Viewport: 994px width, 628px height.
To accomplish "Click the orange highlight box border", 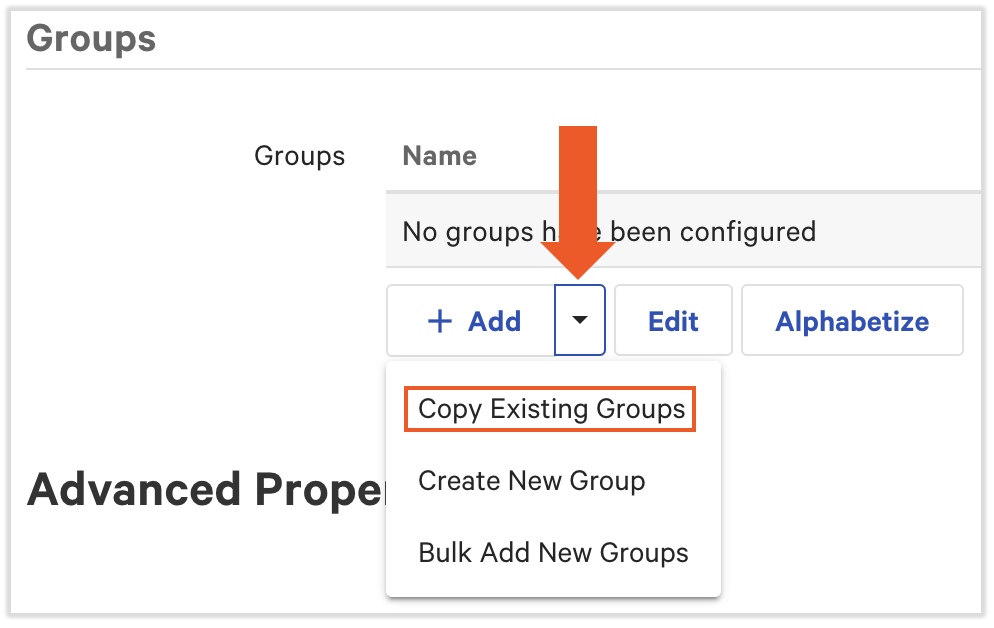I will pos(407,409).
